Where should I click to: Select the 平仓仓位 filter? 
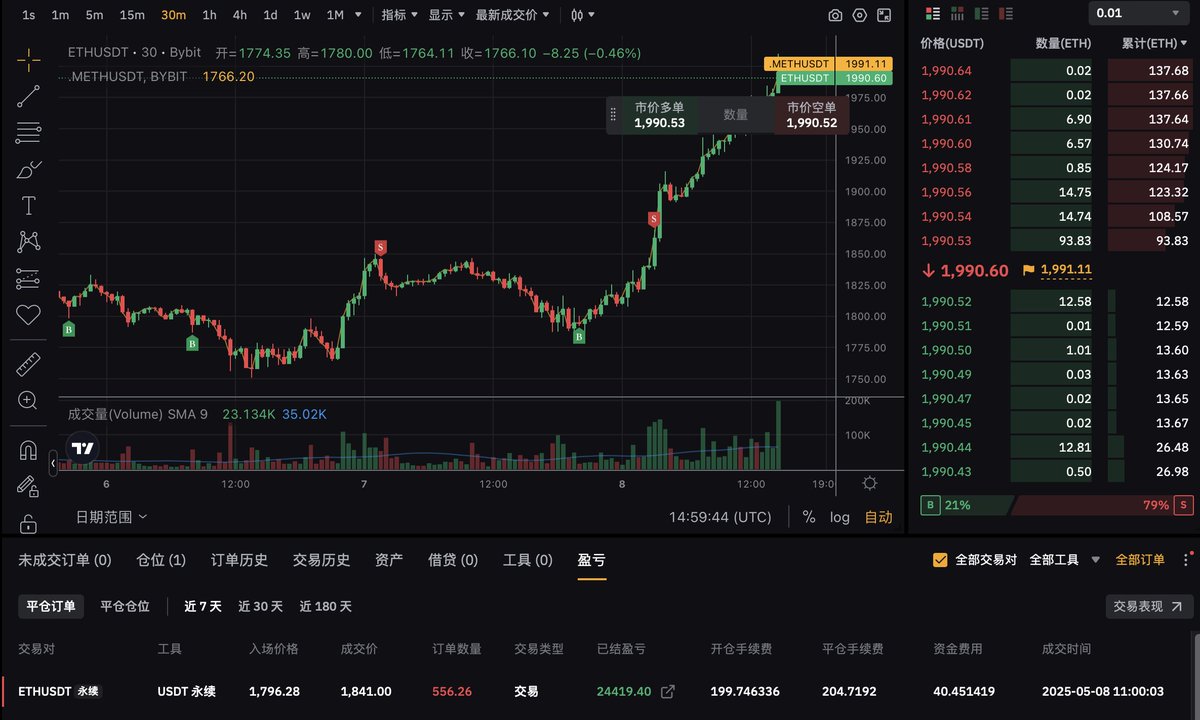click(x=125, y=606)
